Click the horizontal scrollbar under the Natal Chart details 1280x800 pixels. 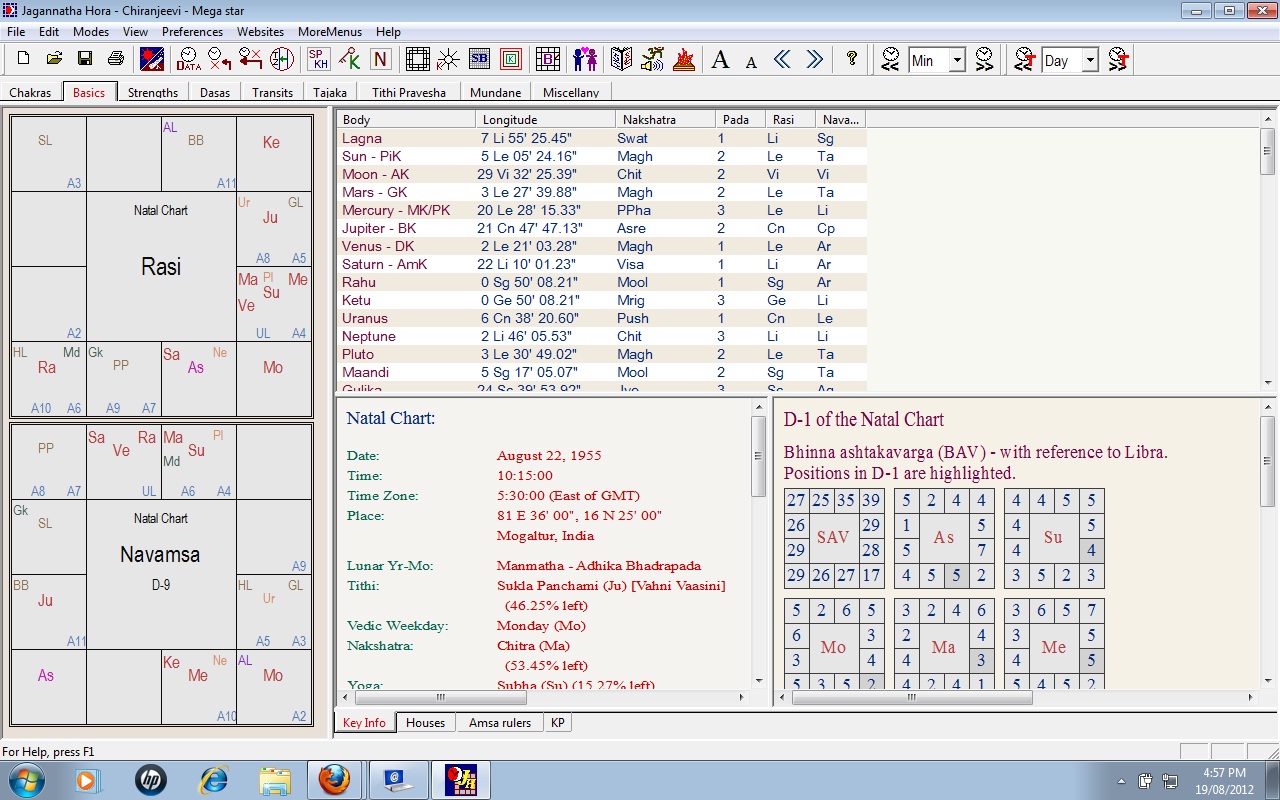point(543,697)
